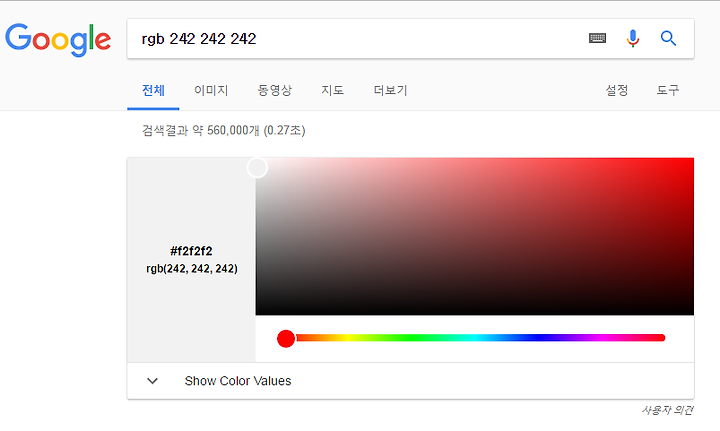Click the Show Color Values label
The width and height of the screenshot is (720, 431).
point(238,381)
